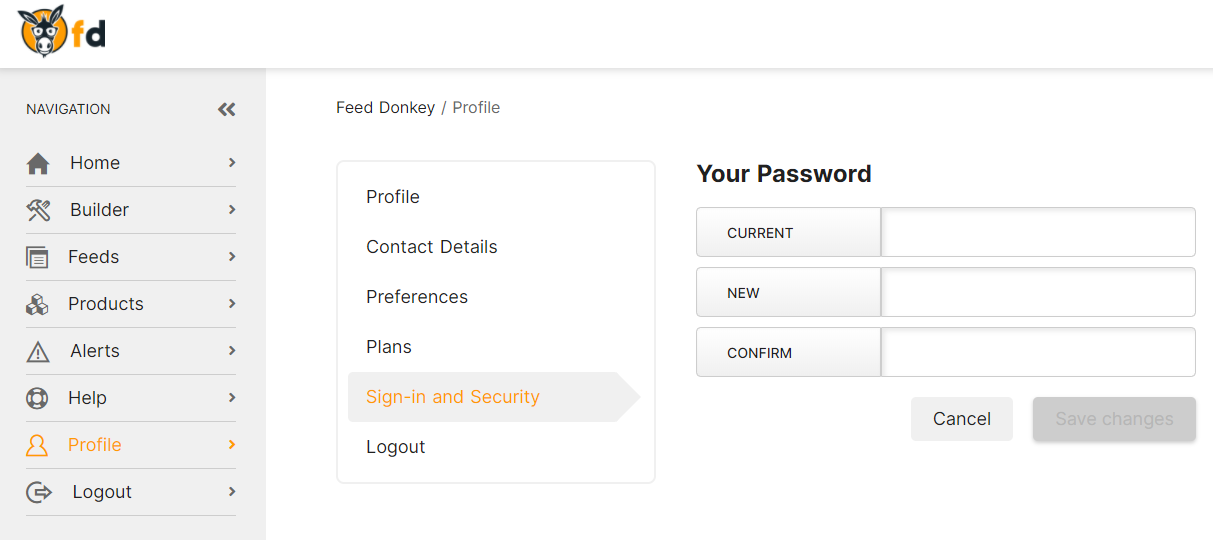Click the Feed Donkey breadcrumb link
The height and width of the screenshot is (540, 1213).
tap(385, 107)
